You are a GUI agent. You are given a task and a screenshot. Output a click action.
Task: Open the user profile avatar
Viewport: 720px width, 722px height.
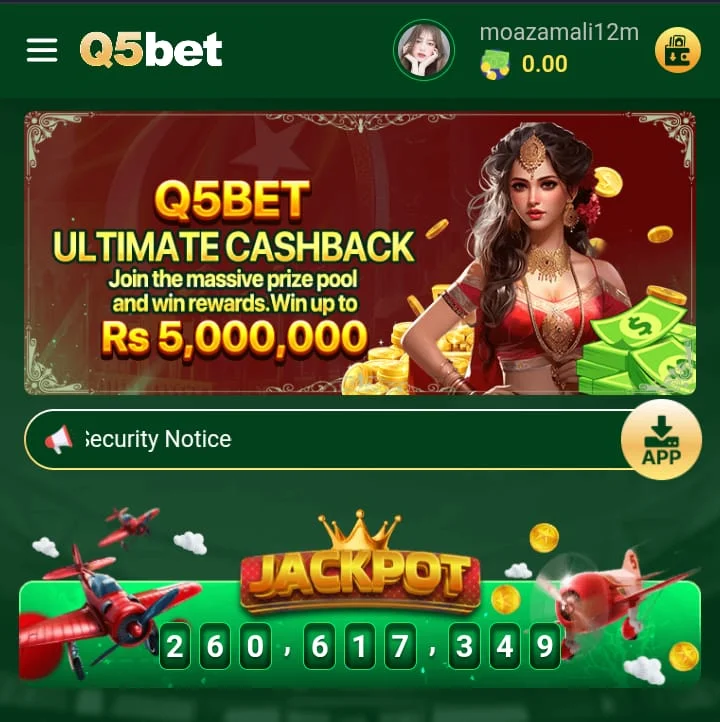(424, 50)
